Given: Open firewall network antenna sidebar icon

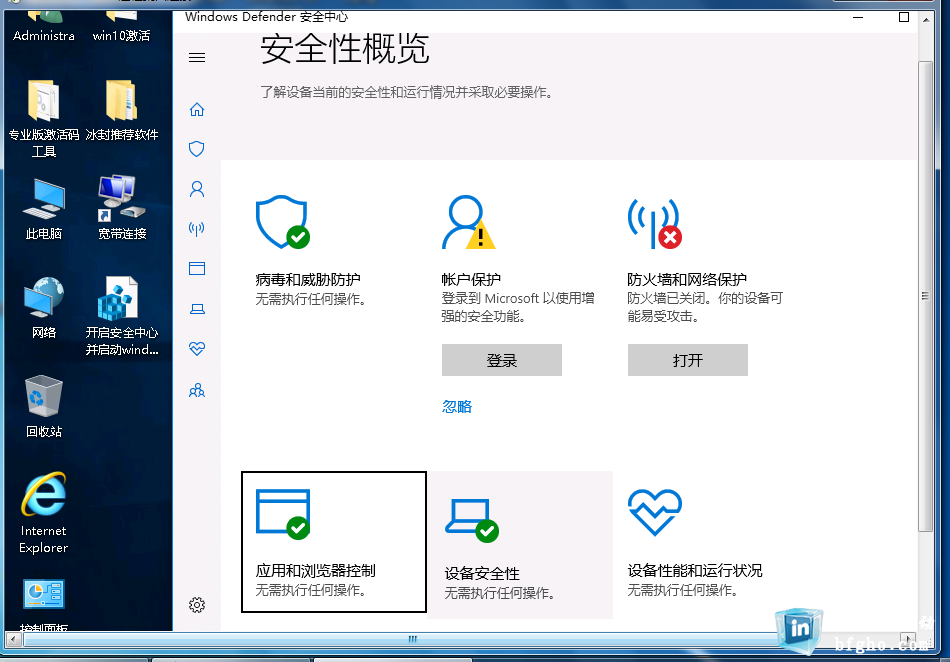Looking at the screenshot, I should point(197,229).
